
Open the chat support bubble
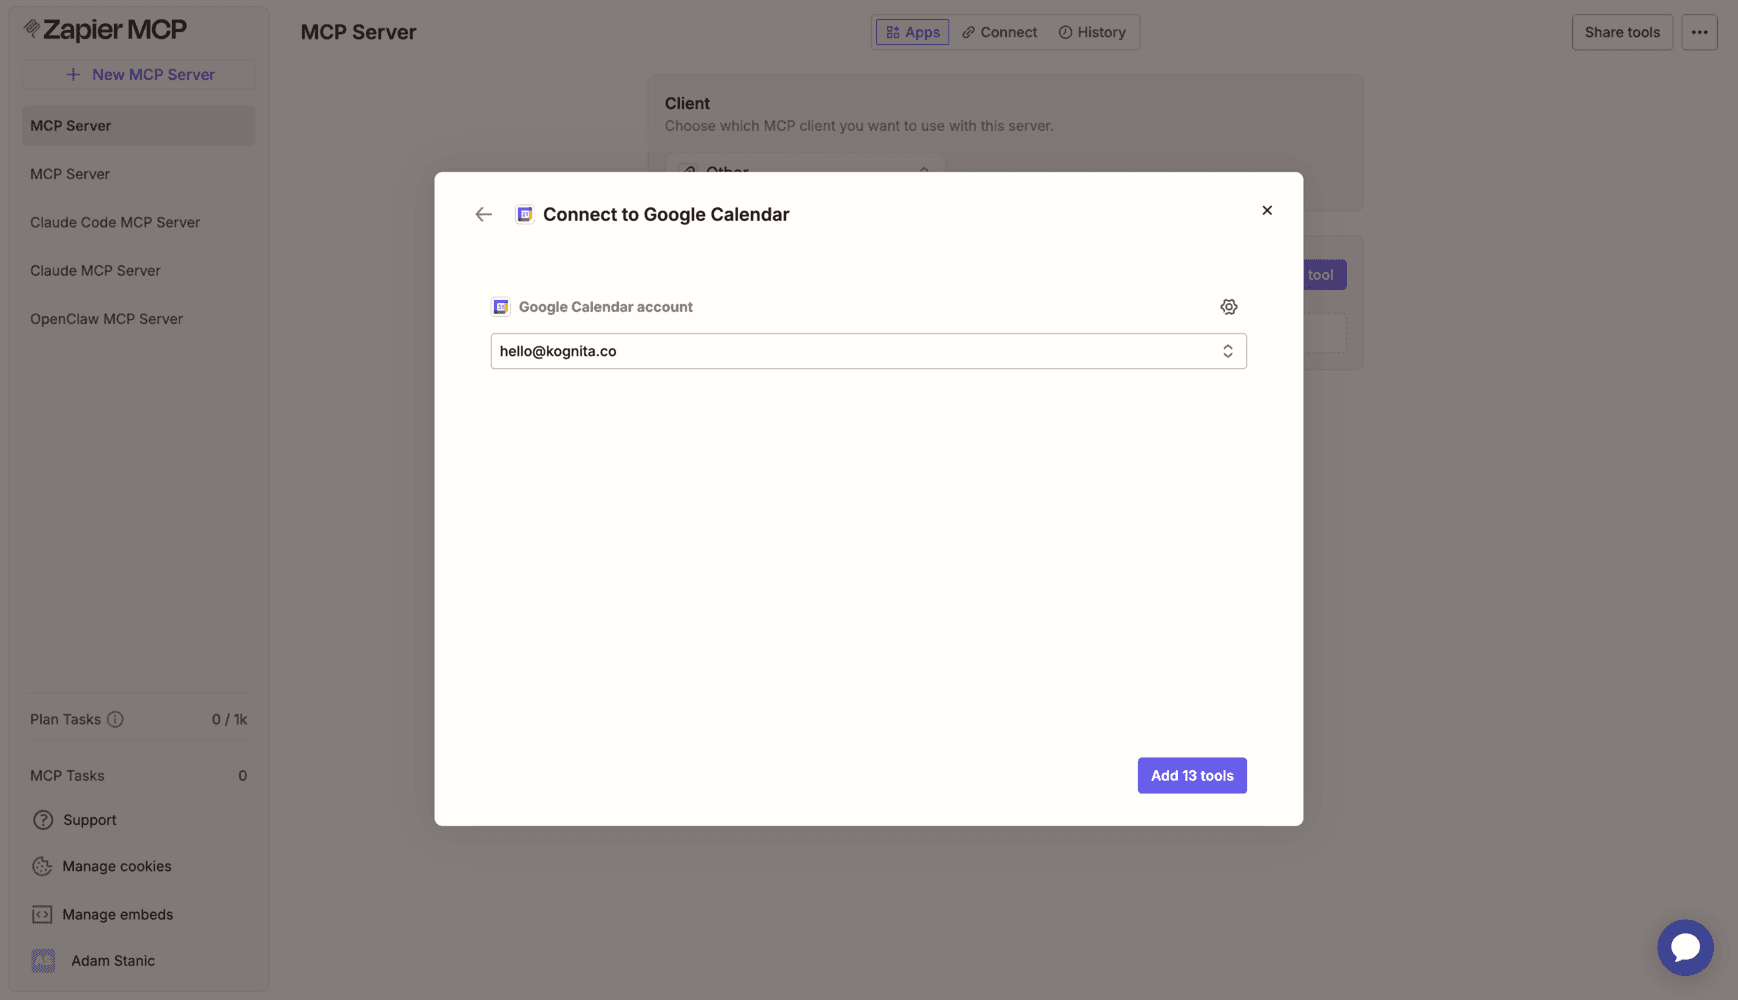[1685, 947]
